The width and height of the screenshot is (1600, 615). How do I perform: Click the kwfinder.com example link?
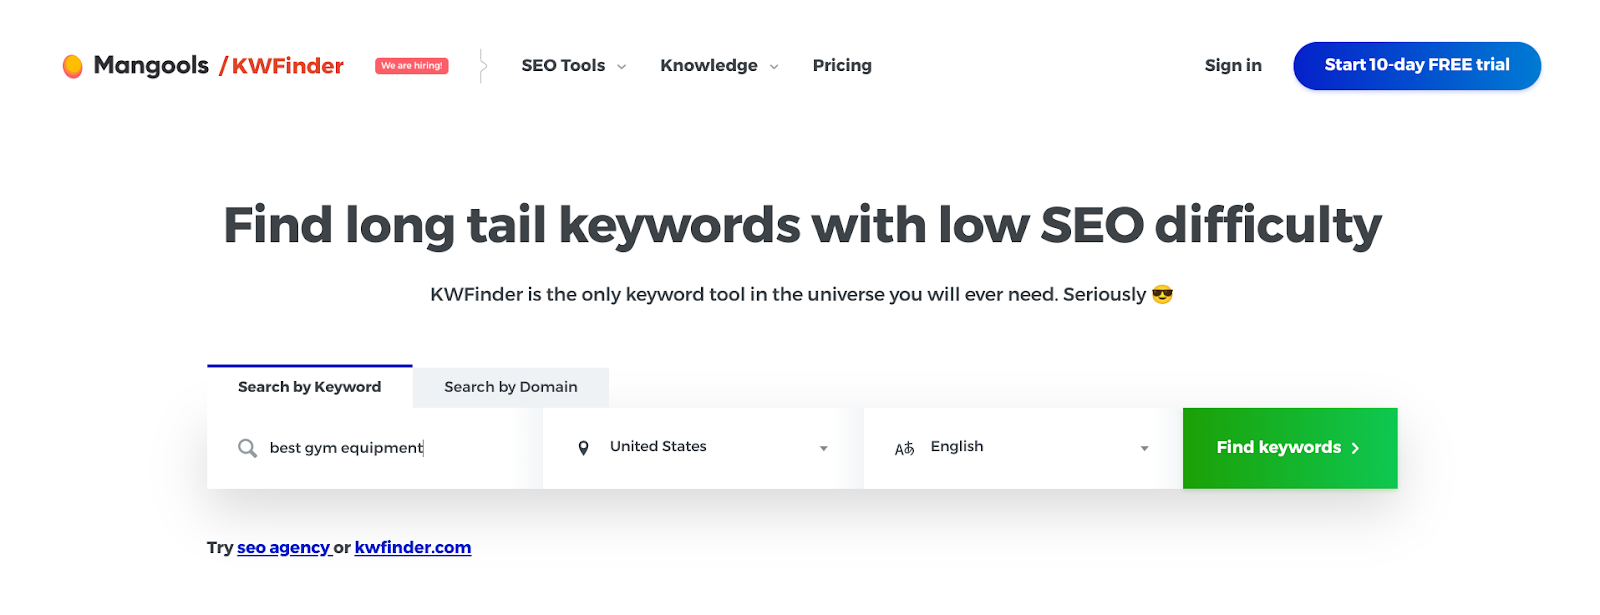(413, 548)
